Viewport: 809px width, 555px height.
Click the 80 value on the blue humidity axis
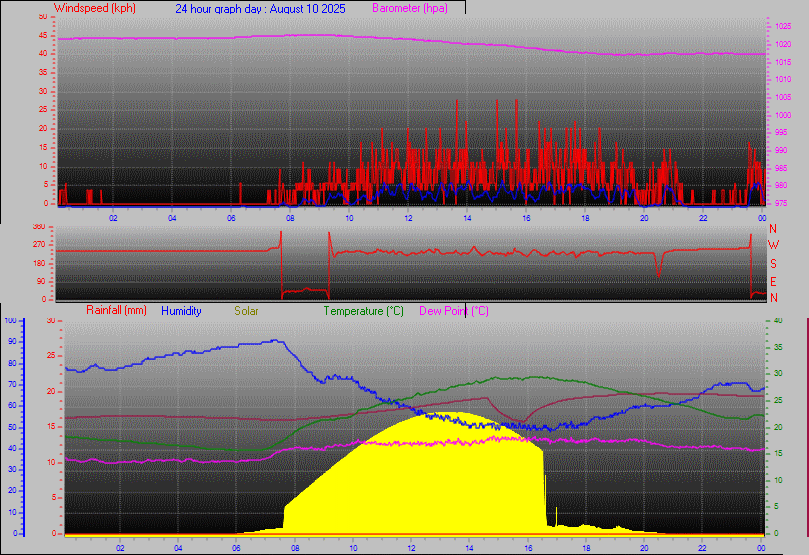coord(12,363)
